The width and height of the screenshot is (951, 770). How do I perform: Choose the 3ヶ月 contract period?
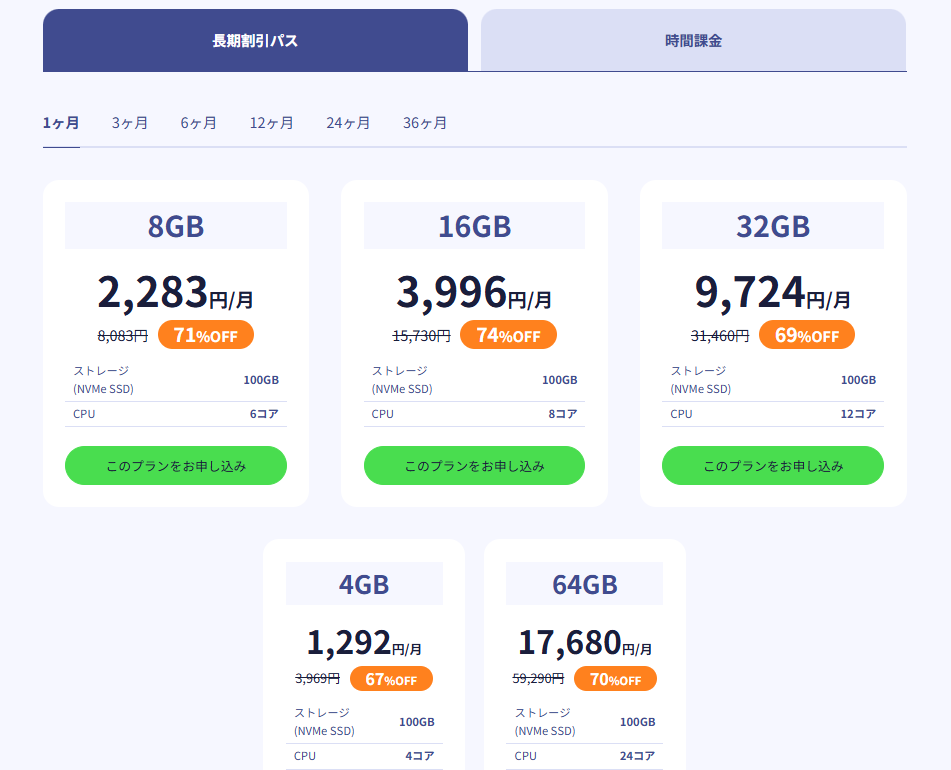pos(130,123)
